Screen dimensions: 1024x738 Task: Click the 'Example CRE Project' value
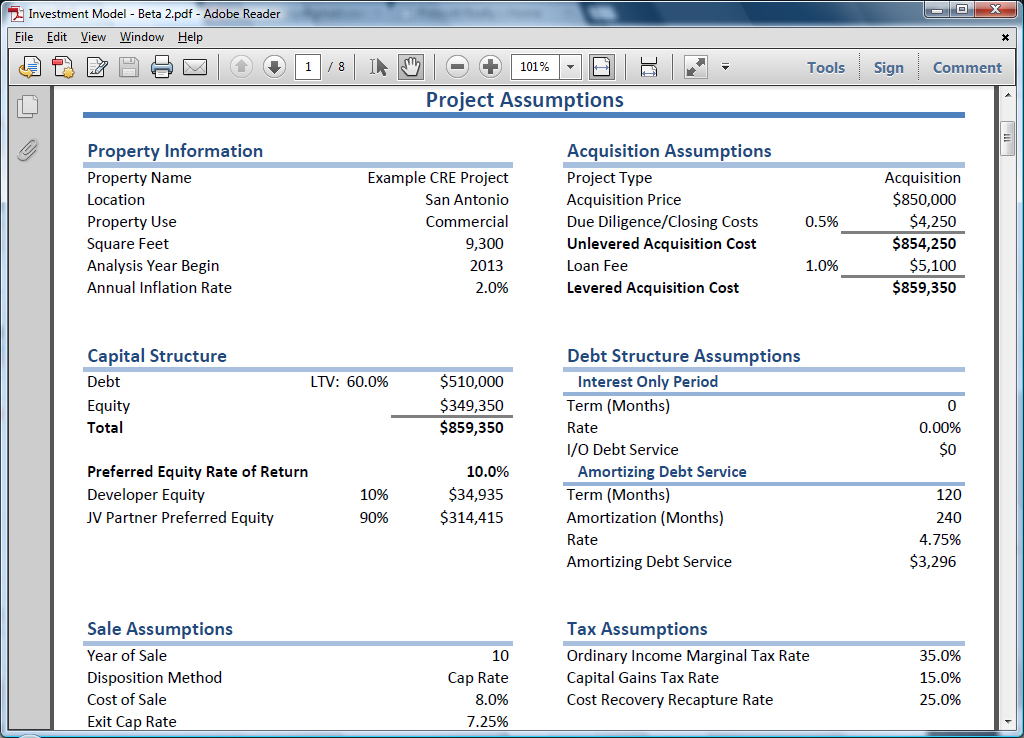(x=438, y=178)
